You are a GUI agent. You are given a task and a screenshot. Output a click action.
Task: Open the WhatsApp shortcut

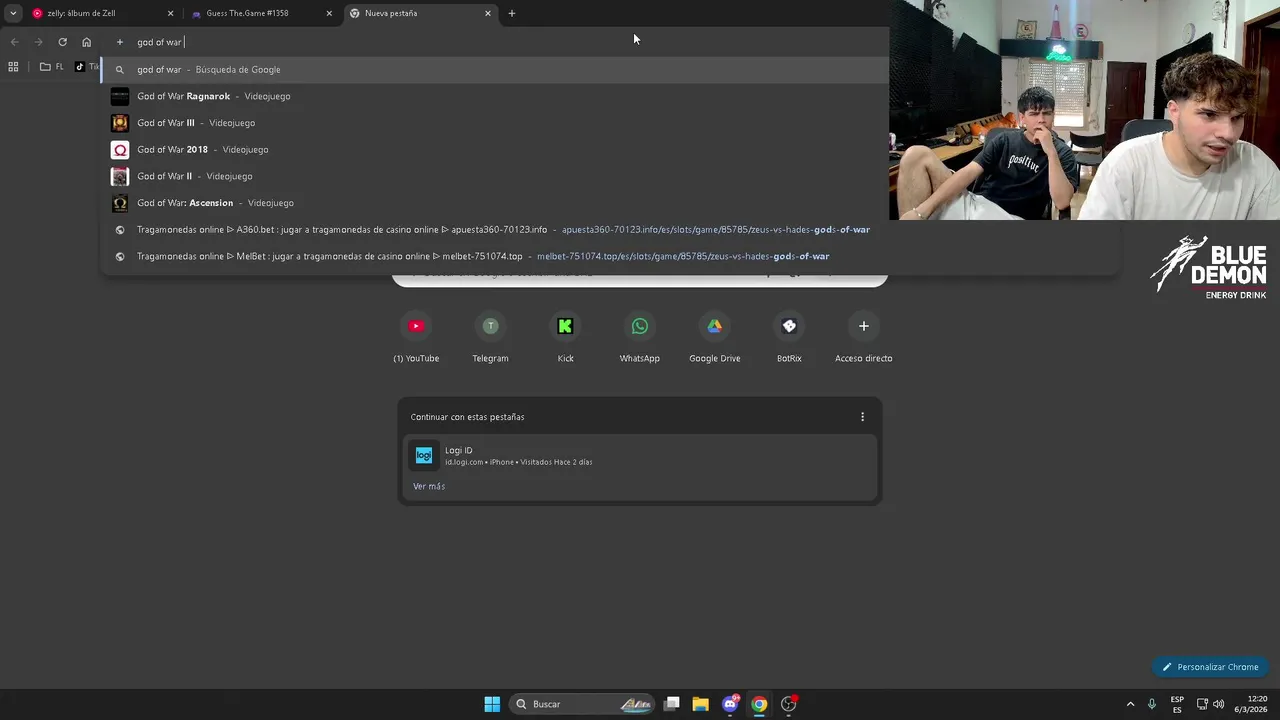640,337
